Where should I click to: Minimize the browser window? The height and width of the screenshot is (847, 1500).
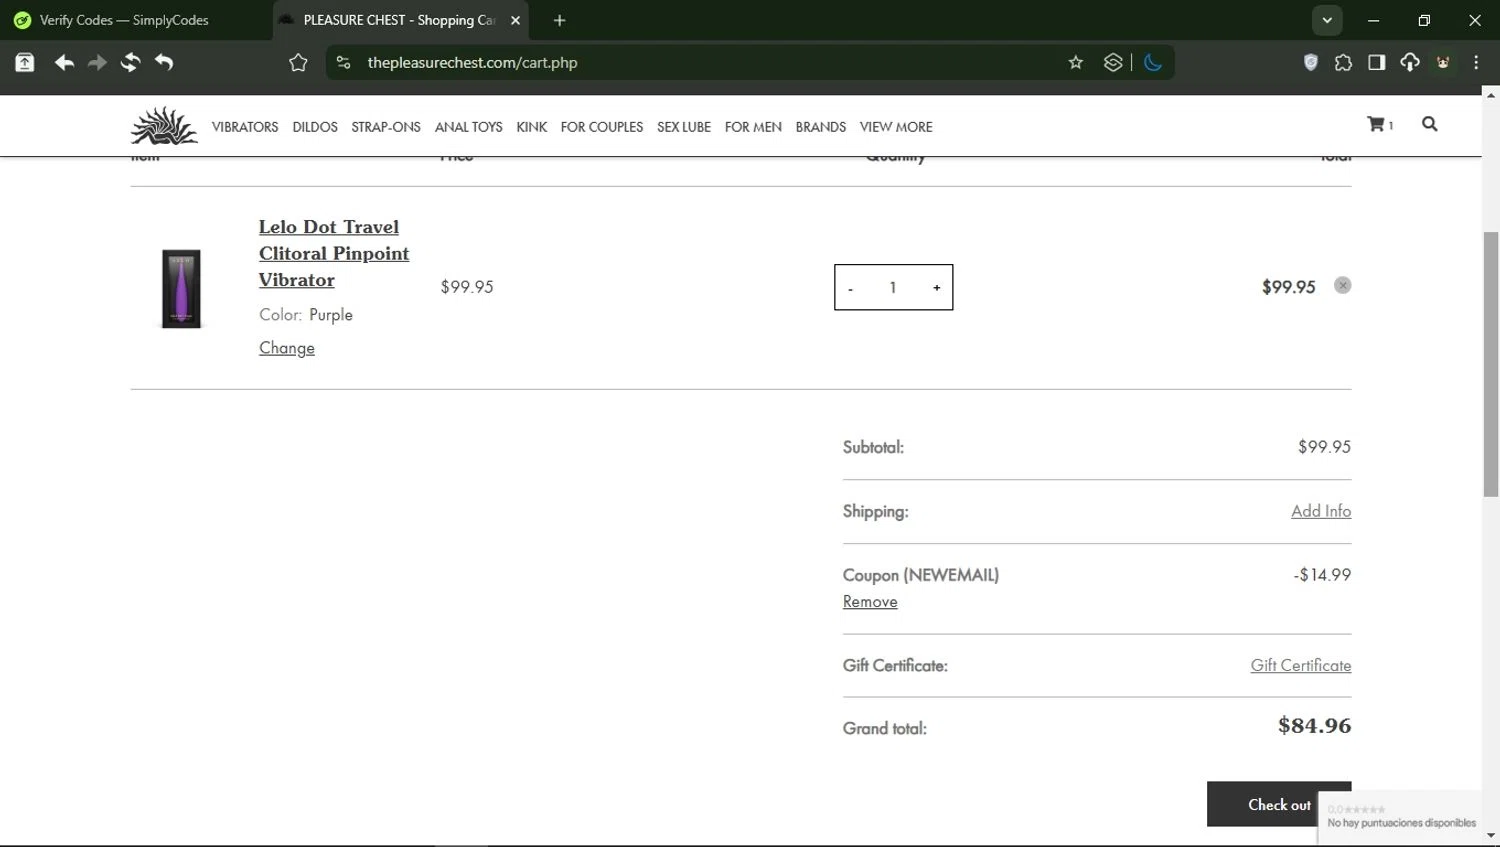pyautogui.click(x=1373, y=20)
